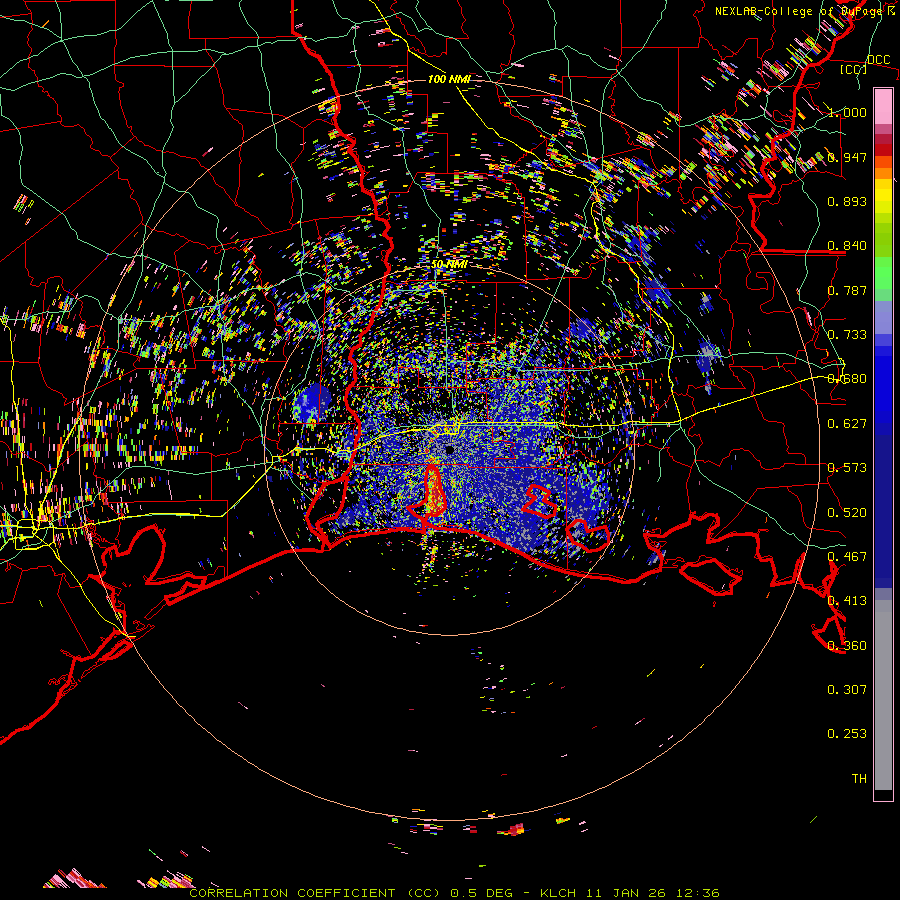The width and height of the screenshot is (900, 900).
Task: Click the blue circular echo west of radar
Action: pyautogui.click(x=313, y=404)
